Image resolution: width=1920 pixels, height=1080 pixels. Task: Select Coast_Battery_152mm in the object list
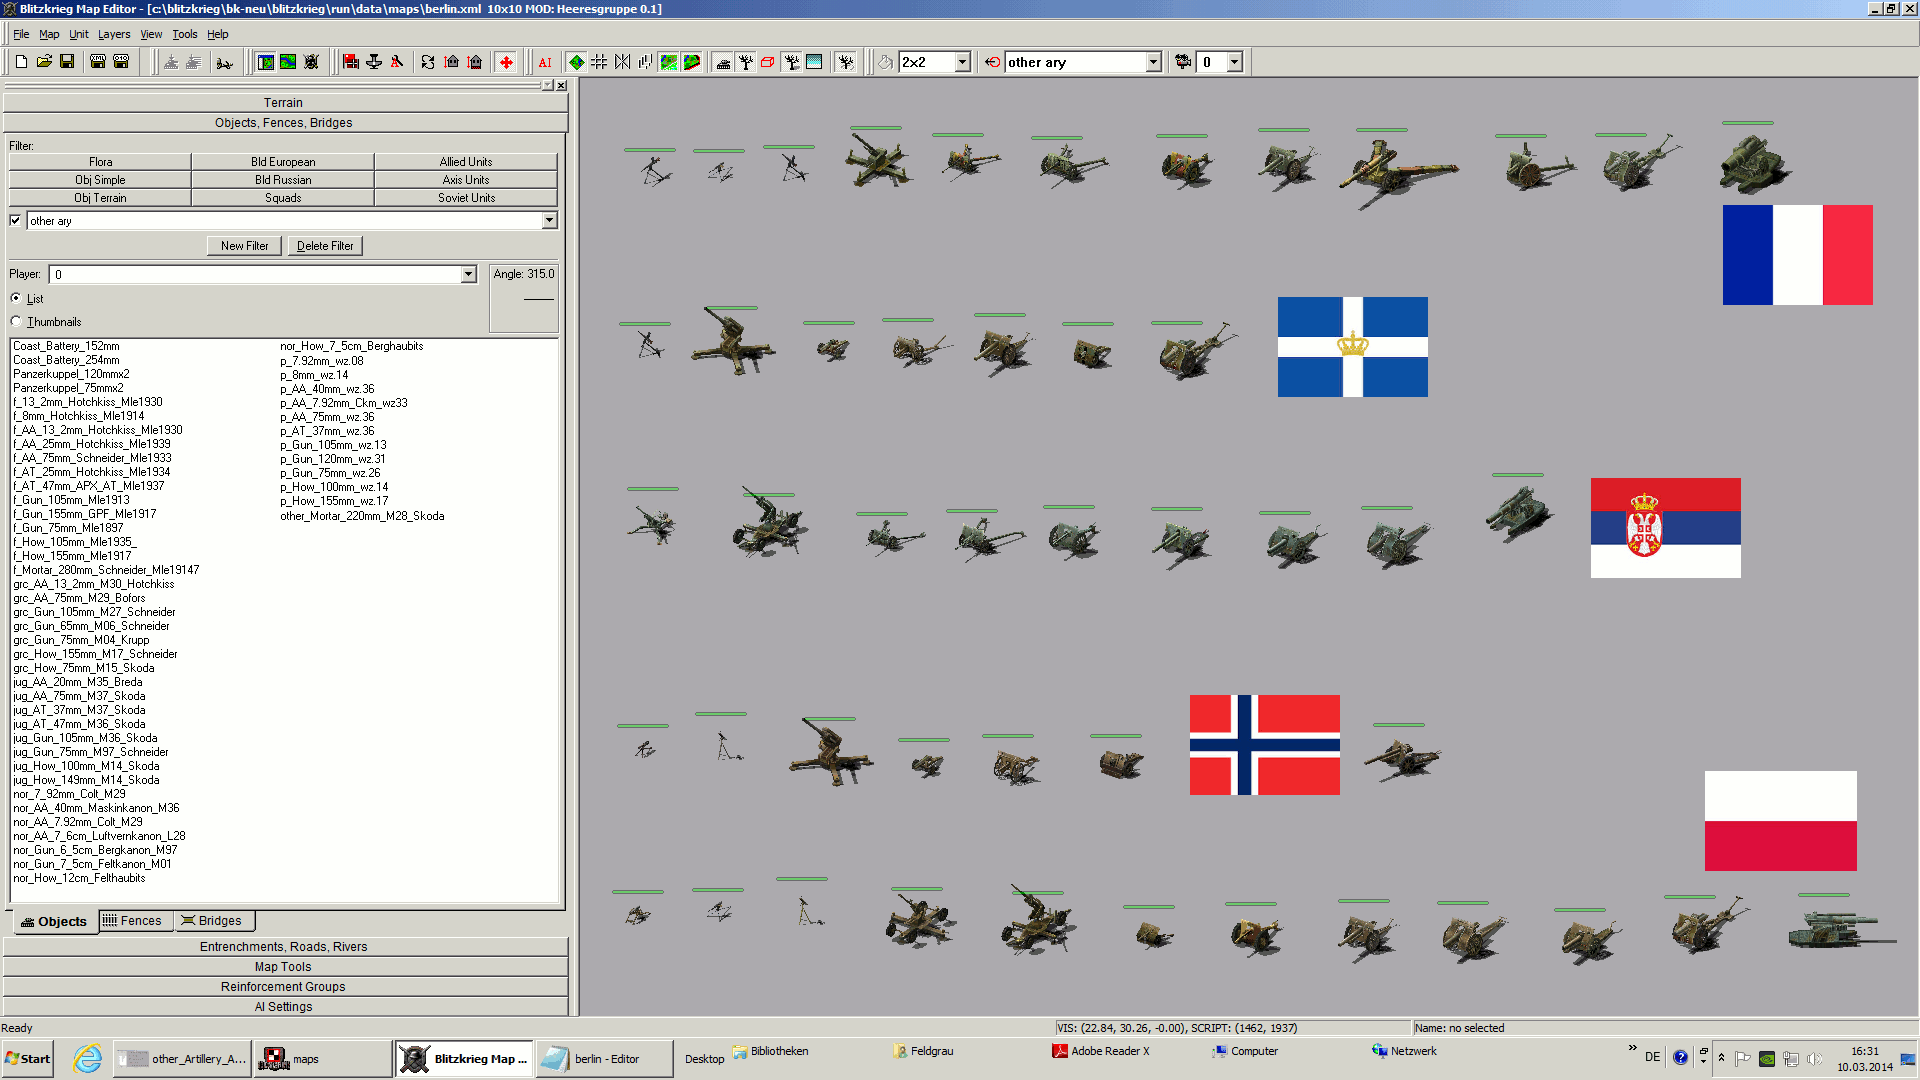[x=66, y=346]
